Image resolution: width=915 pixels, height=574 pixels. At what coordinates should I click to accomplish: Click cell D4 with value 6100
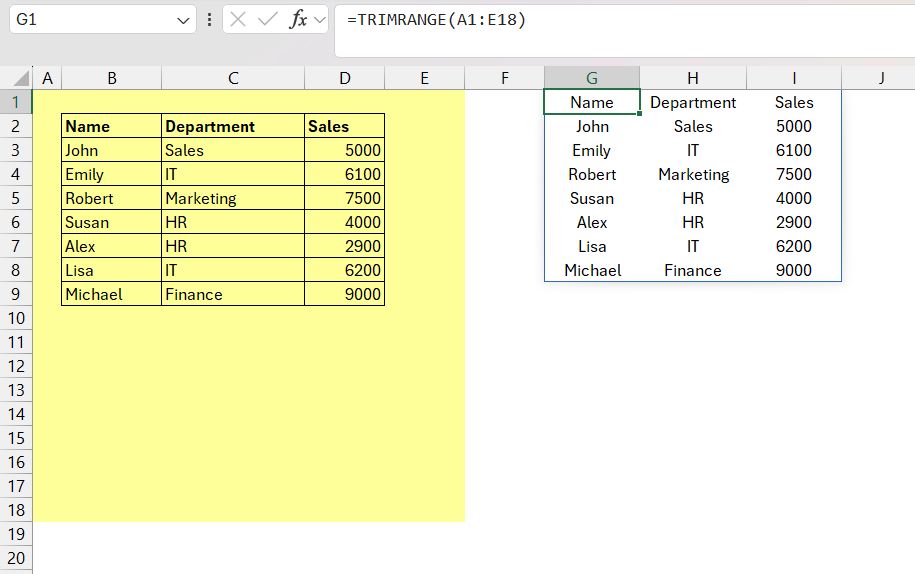click(344, 174)
